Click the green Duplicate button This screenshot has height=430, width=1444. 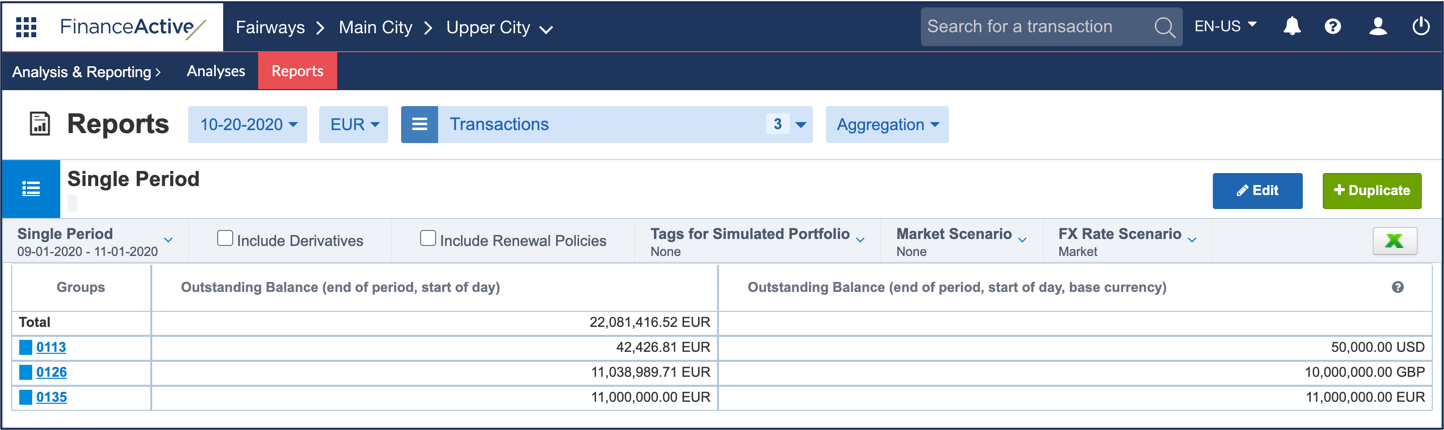pyautogui.click(x=1372, y=190)
